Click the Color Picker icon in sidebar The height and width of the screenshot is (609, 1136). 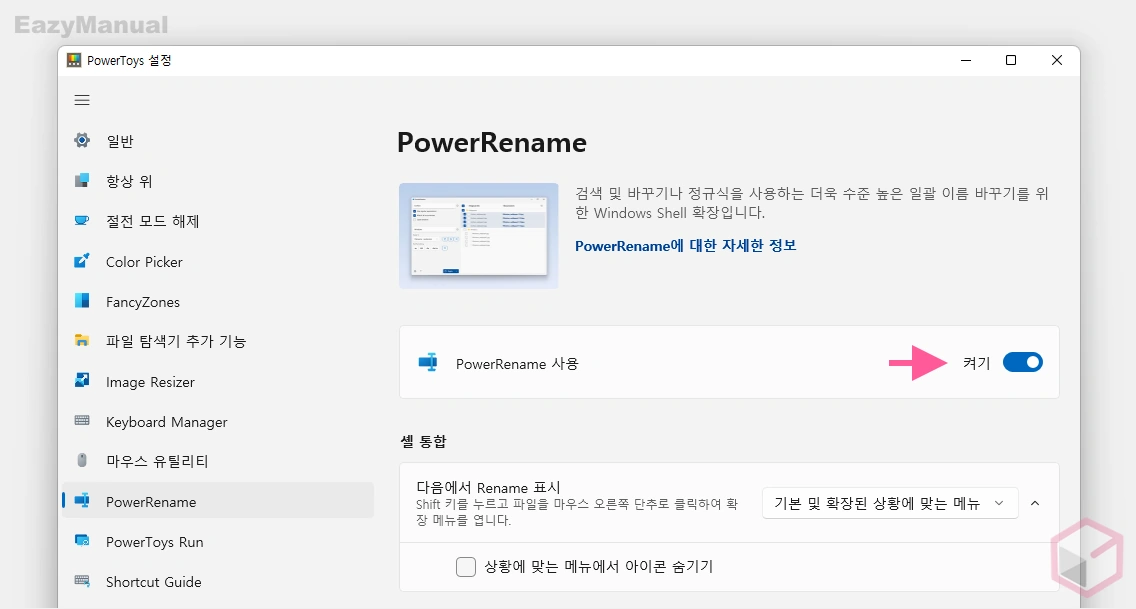pos(82,261)
